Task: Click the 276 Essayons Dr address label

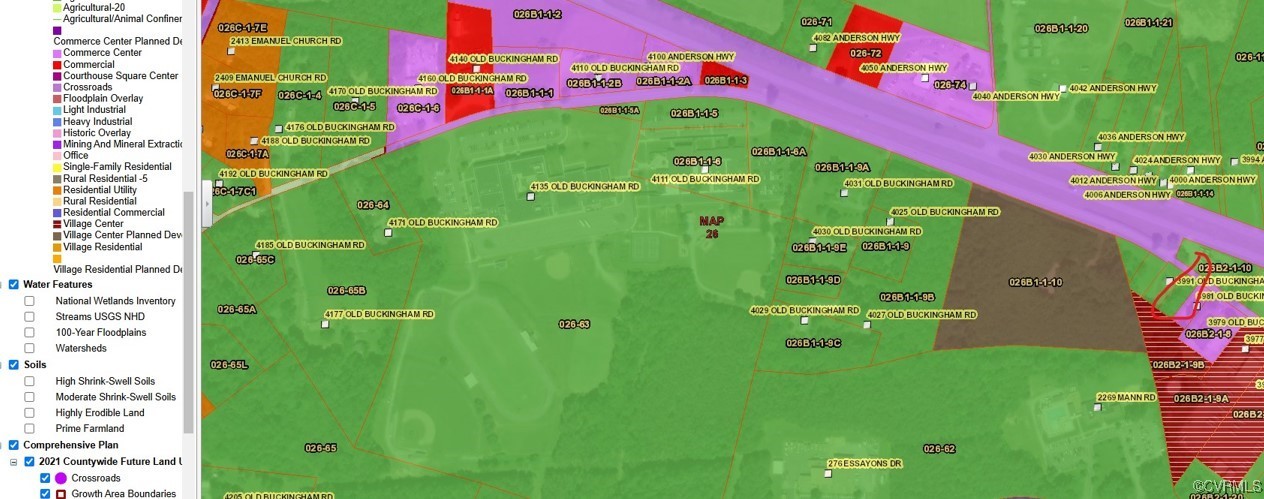Action: [865, 463]
